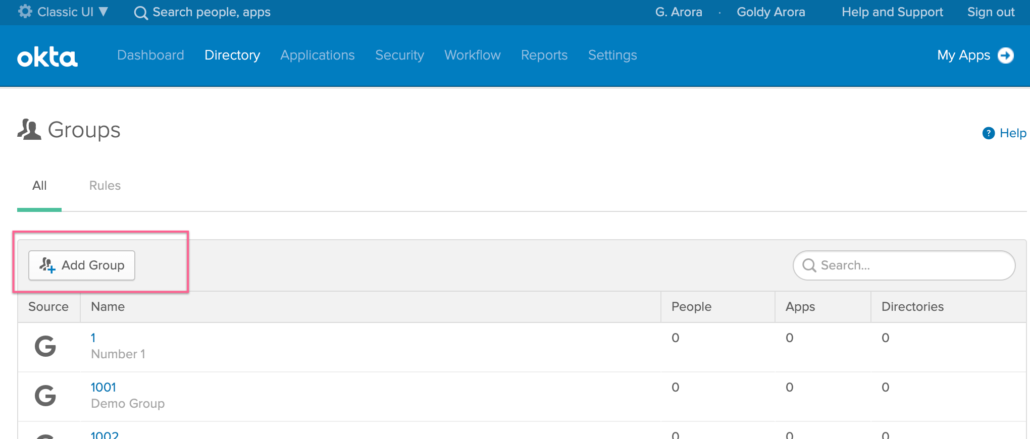Switch to the Rules tab
Image resolution: width=1030 pixels, height=439 pixels.
[x=105, y=186]
